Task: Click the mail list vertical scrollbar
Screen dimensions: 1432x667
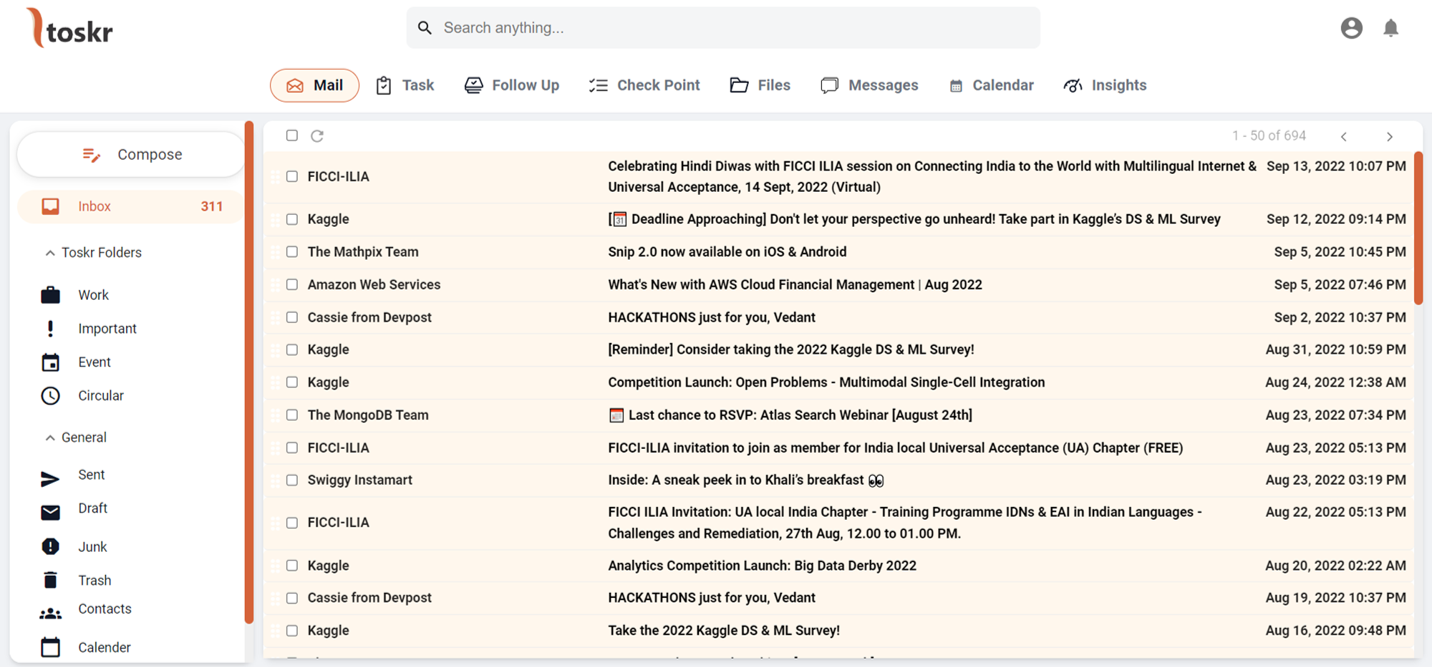Action: (x=1418, y=228)
